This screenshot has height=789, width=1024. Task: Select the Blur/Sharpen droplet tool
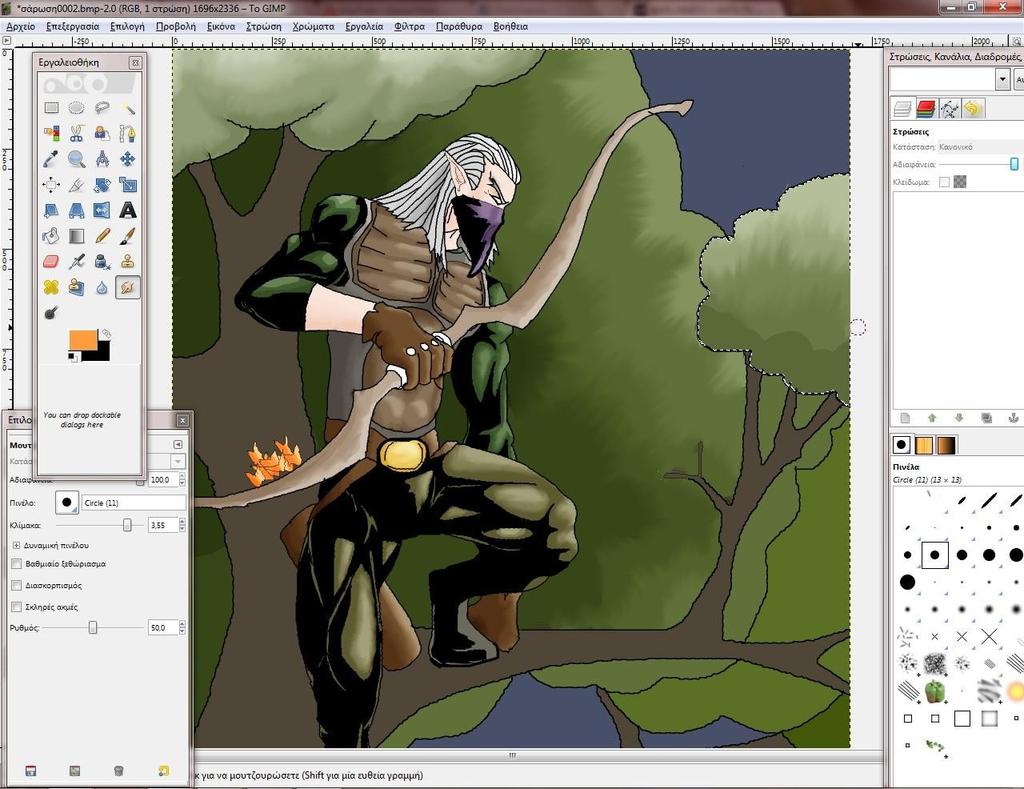coord(102,287)
